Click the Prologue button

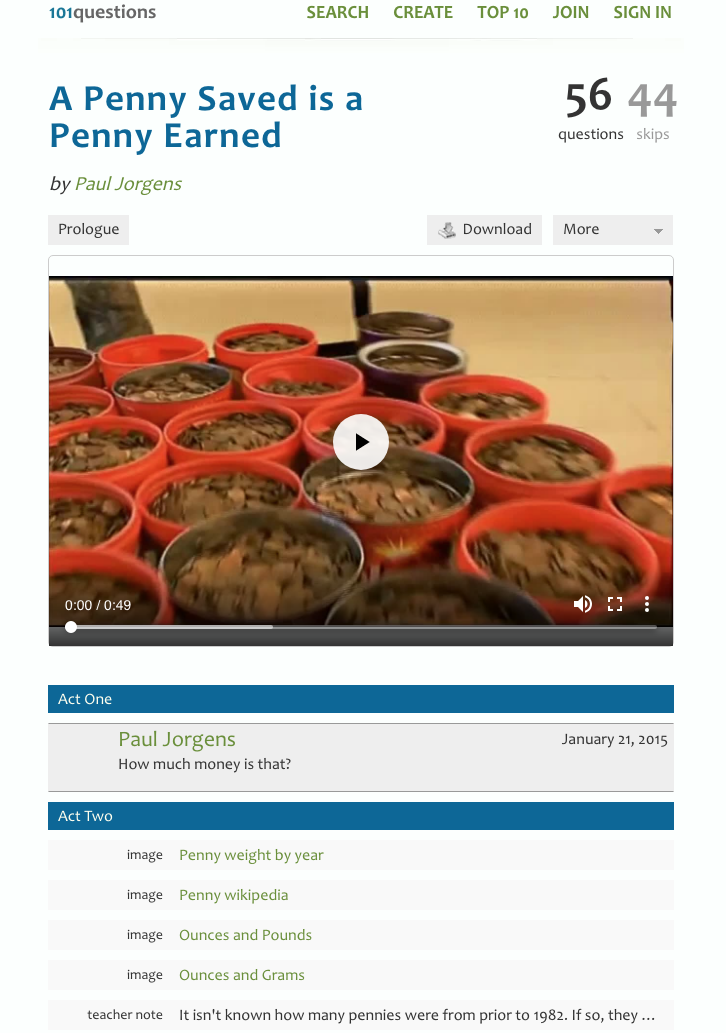(88, 230)
